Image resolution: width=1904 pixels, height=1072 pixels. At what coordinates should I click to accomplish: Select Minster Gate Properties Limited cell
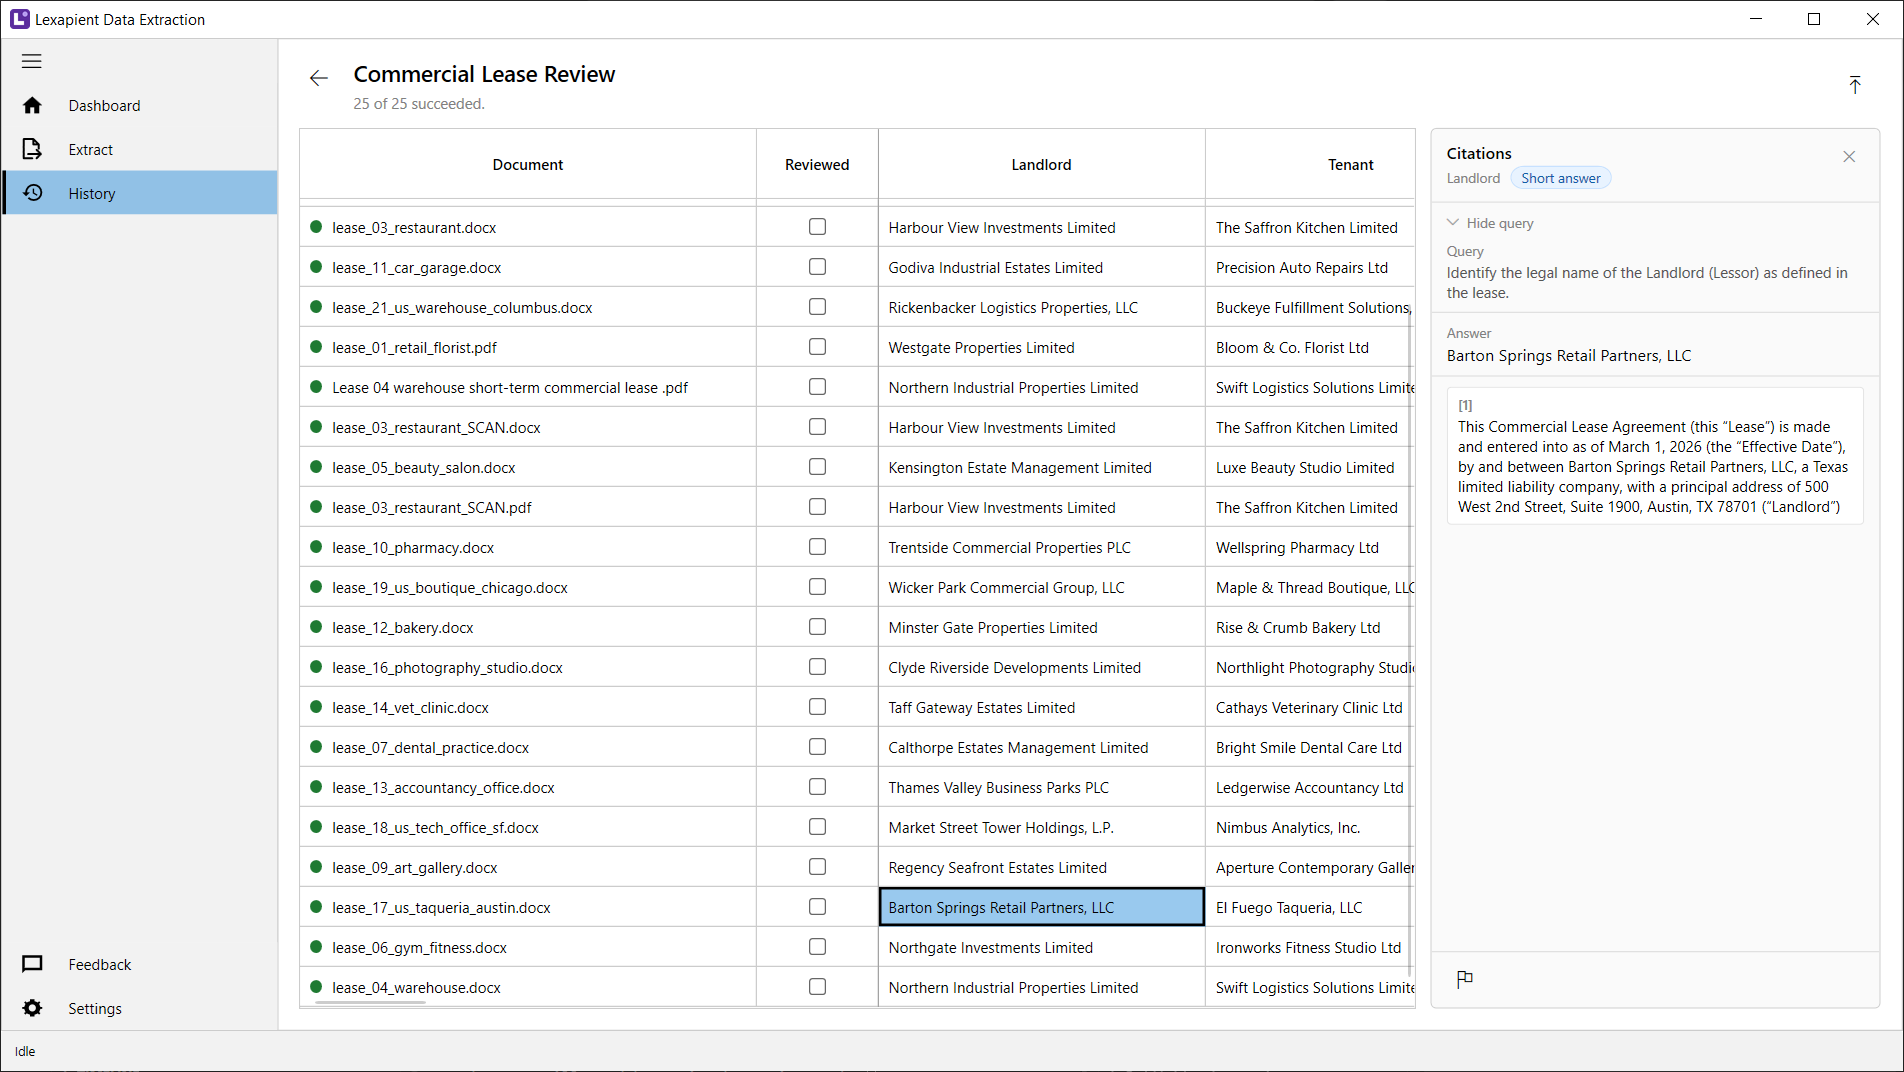coord(1041,627)
